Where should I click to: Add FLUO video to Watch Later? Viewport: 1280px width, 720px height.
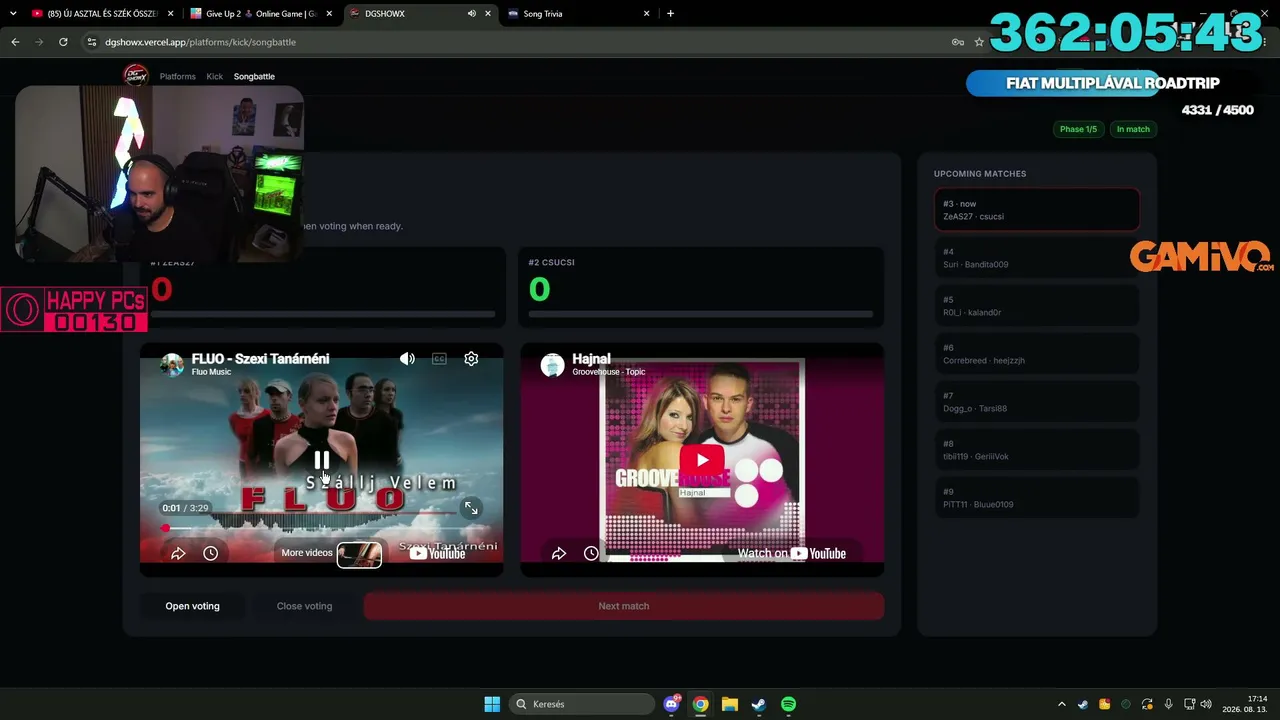coord(210,553)
